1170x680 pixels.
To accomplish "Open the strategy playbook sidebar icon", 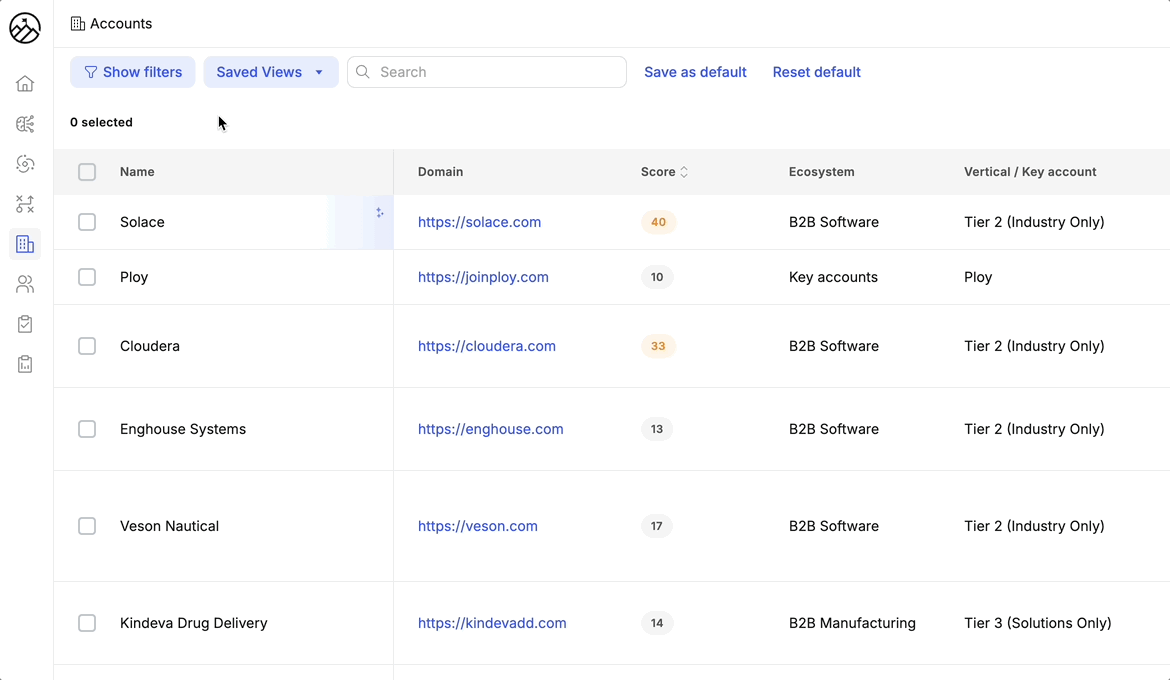I will tap(25, 204).
